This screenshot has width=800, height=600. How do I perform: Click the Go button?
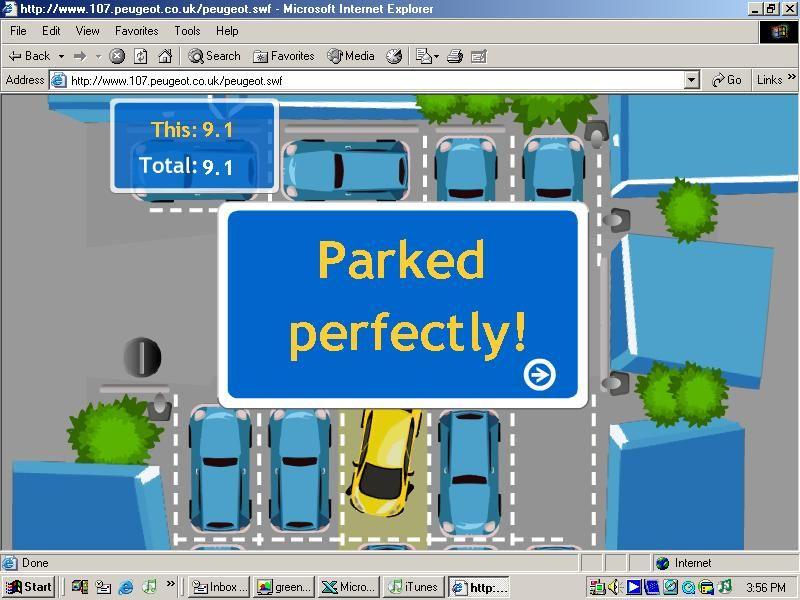pos(726,80)
